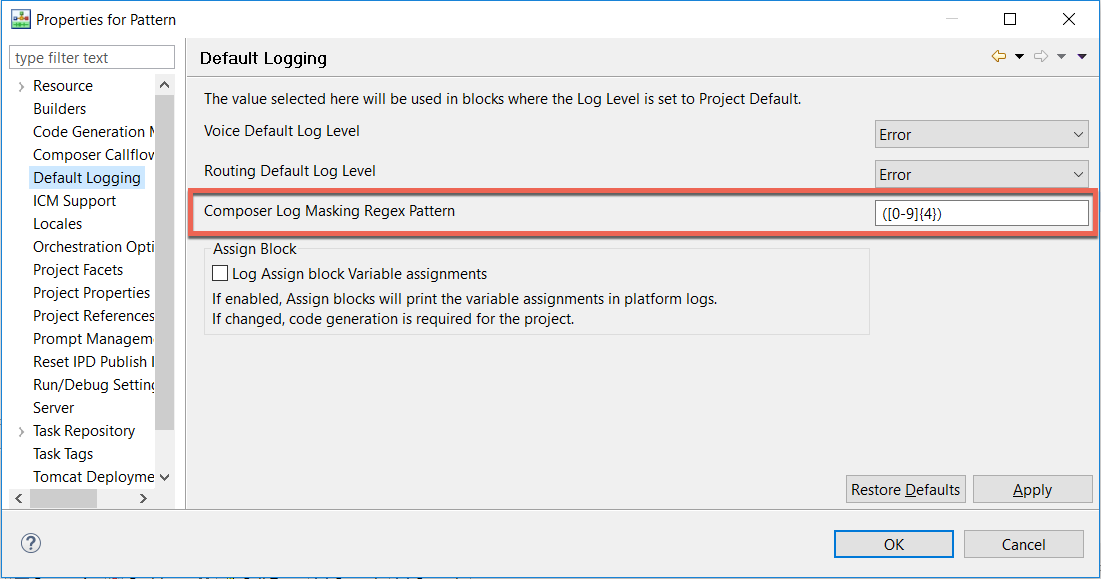Open the view menu triangle icon
1101x579 pixels.
coord(1082,57)
